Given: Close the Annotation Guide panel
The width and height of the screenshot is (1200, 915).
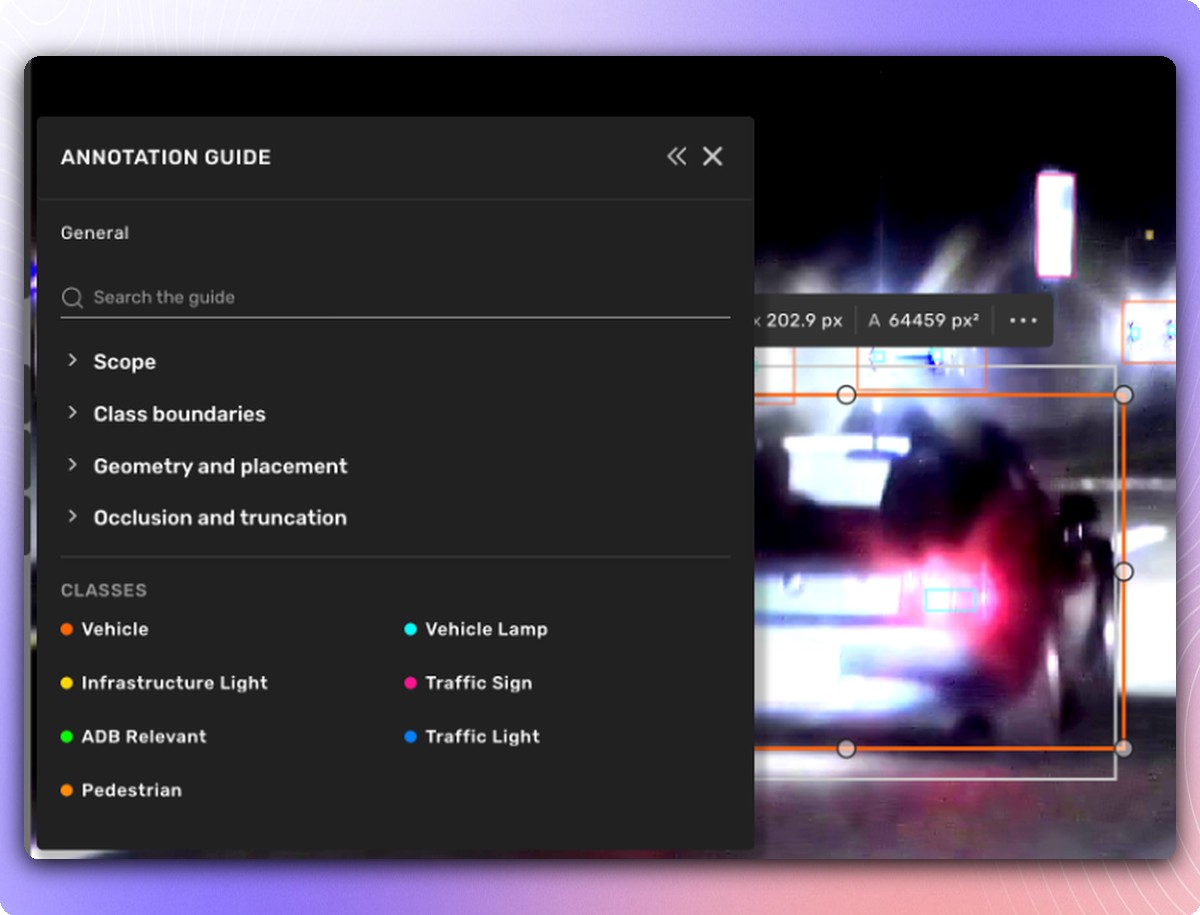Looking at the screenshot, I should click(712, 156).
